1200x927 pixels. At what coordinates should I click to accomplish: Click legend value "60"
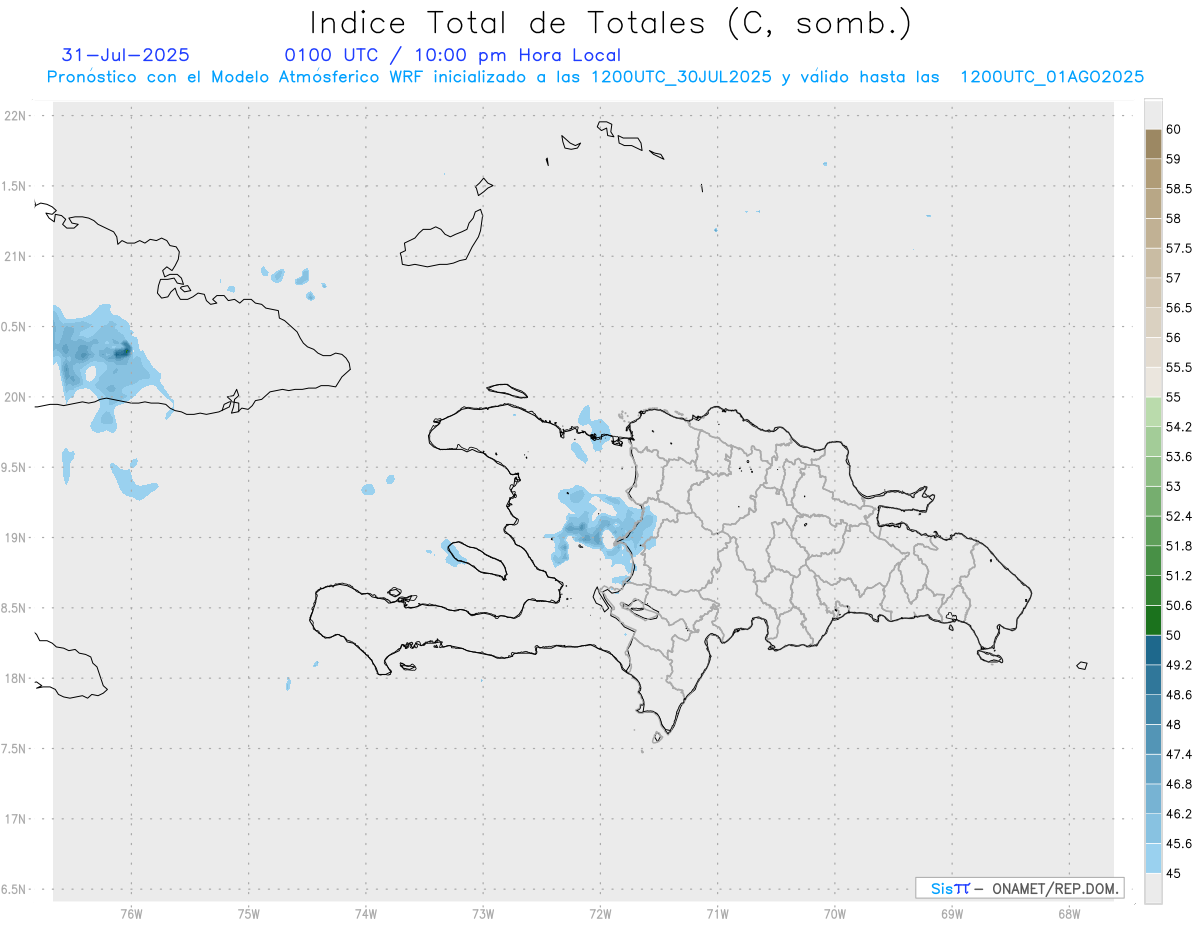click(x=1174, y=129)
